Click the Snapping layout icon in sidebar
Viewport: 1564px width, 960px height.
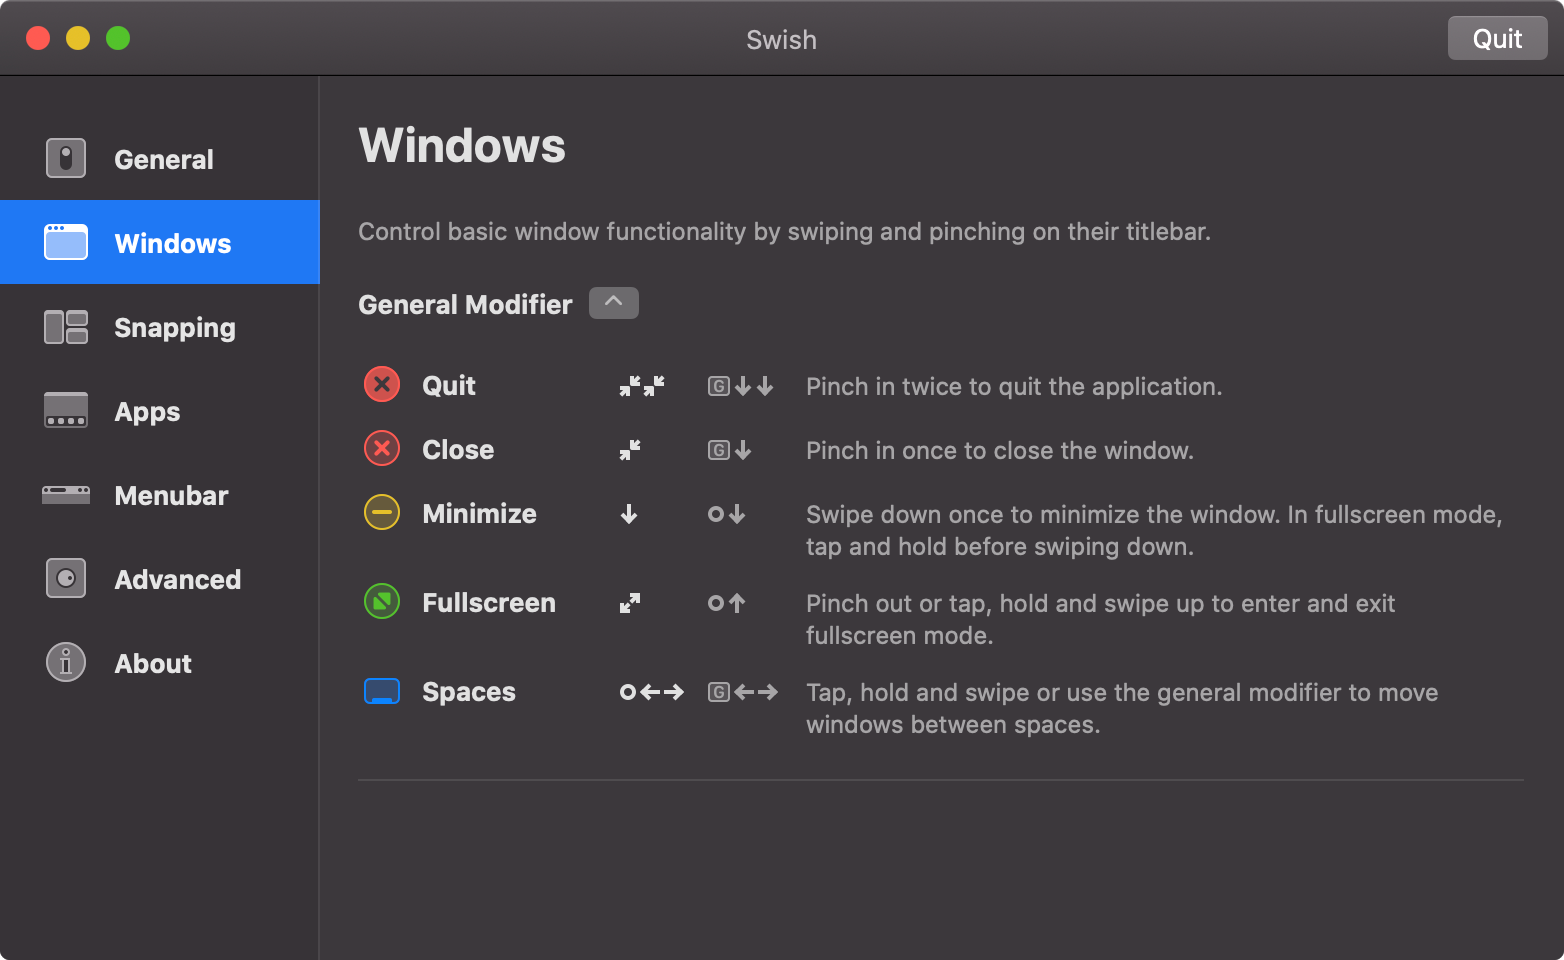coord(66,327)
